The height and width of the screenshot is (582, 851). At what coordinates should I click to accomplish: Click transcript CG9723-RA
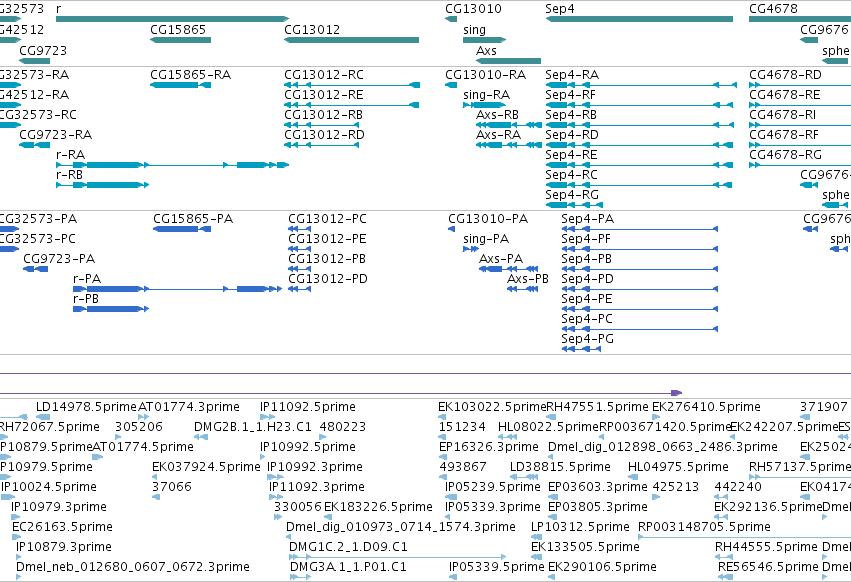(x=35, y=145)
